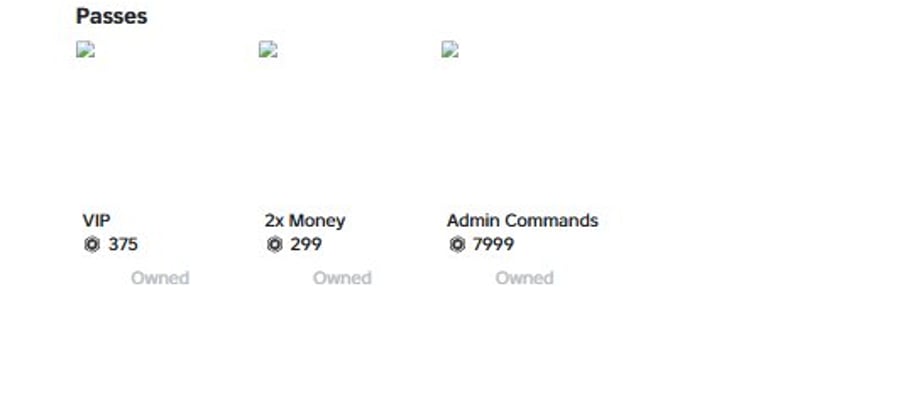Click the broken image icon above 2x Money

pyautogui.click(x=268, y=49)
